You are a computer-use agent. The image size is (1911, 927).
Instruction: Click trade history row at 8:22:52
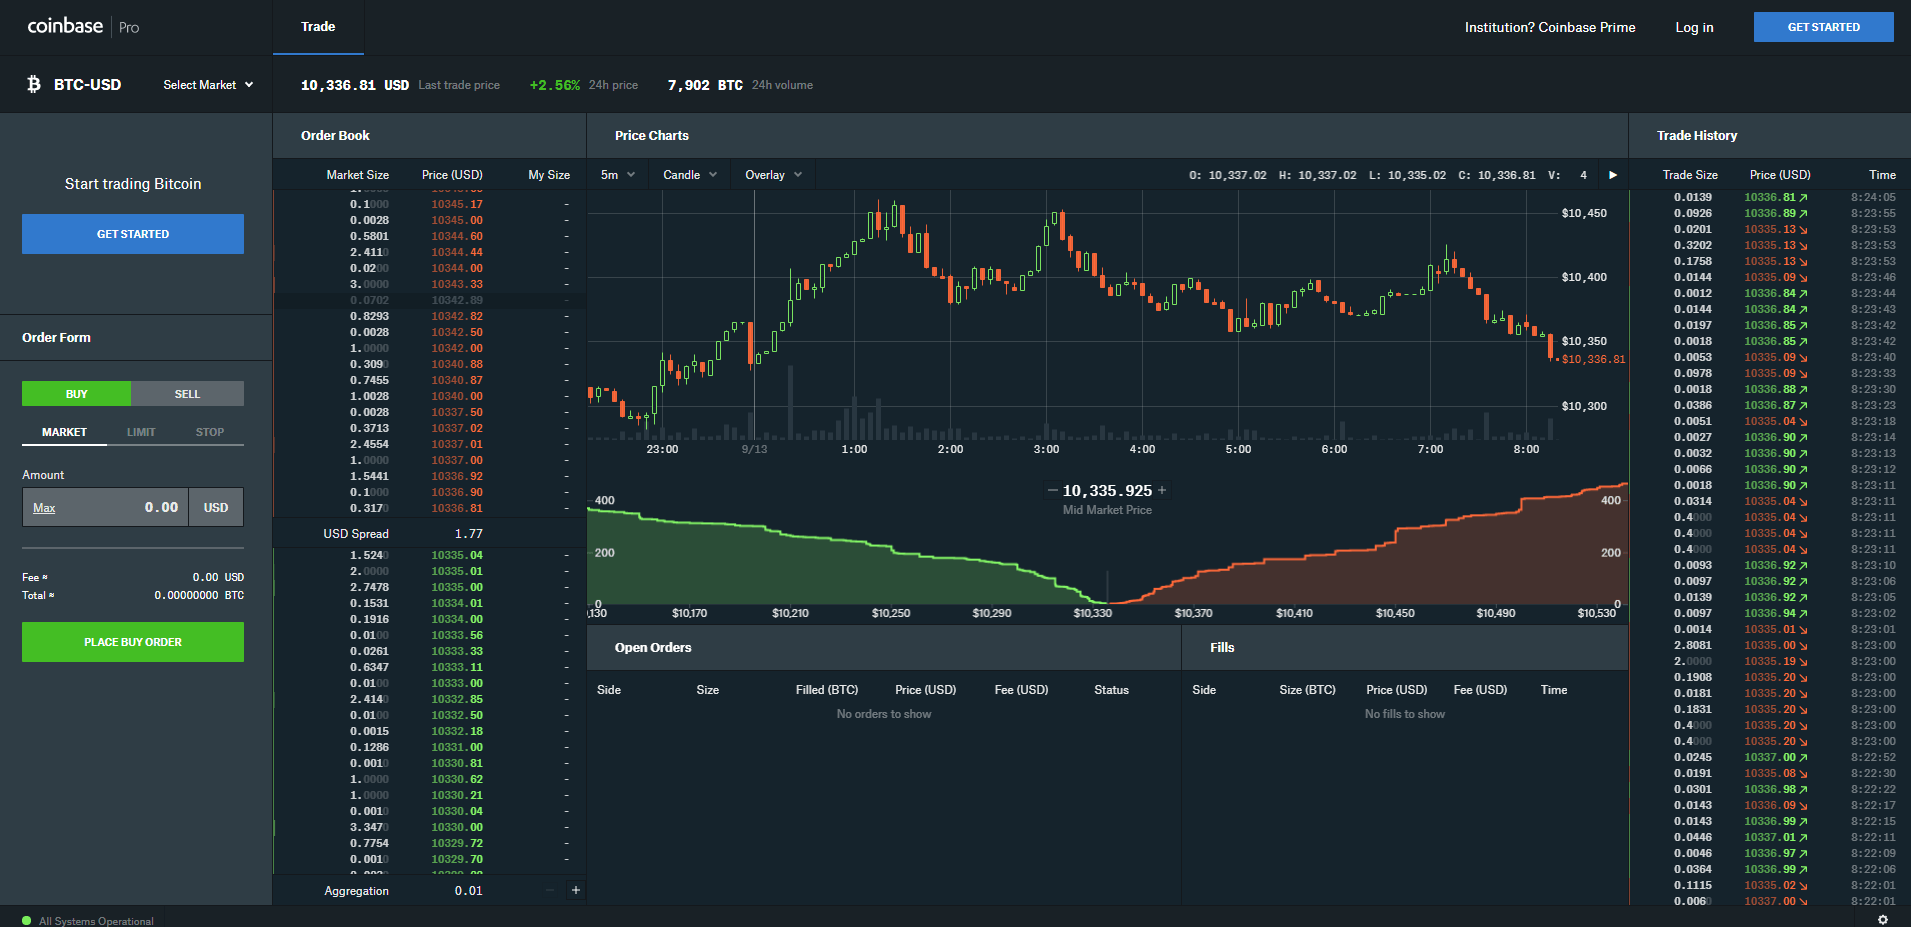tap(1770, 758)
